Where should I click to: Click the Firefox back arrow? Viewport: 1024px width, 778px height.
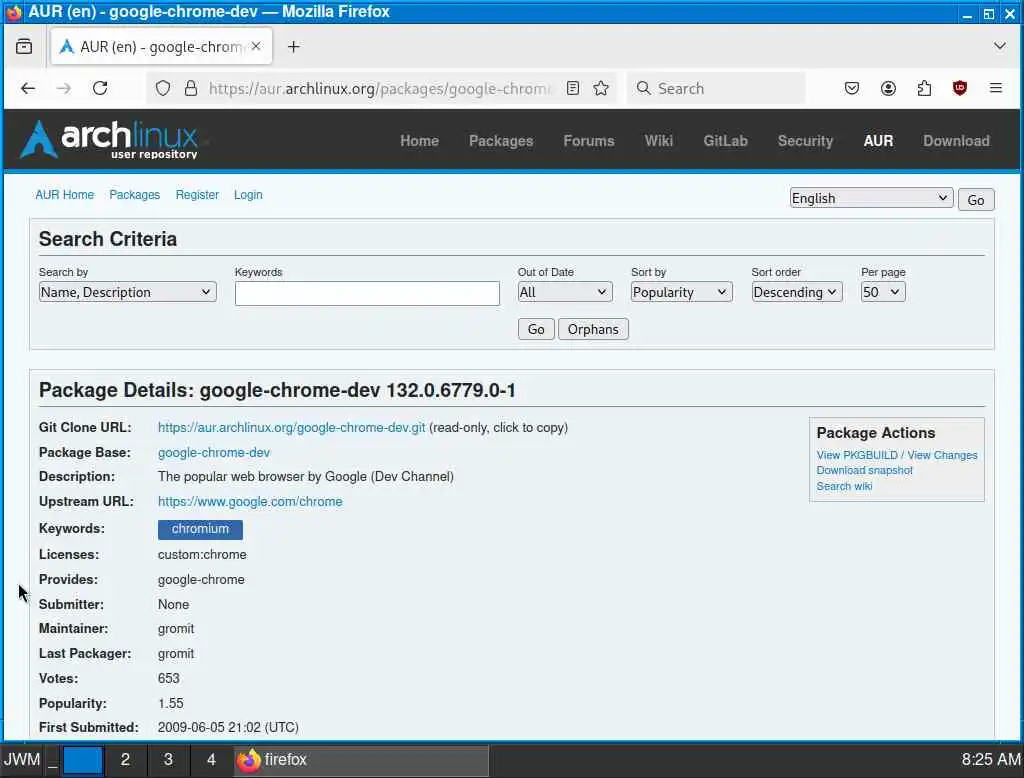27,88
